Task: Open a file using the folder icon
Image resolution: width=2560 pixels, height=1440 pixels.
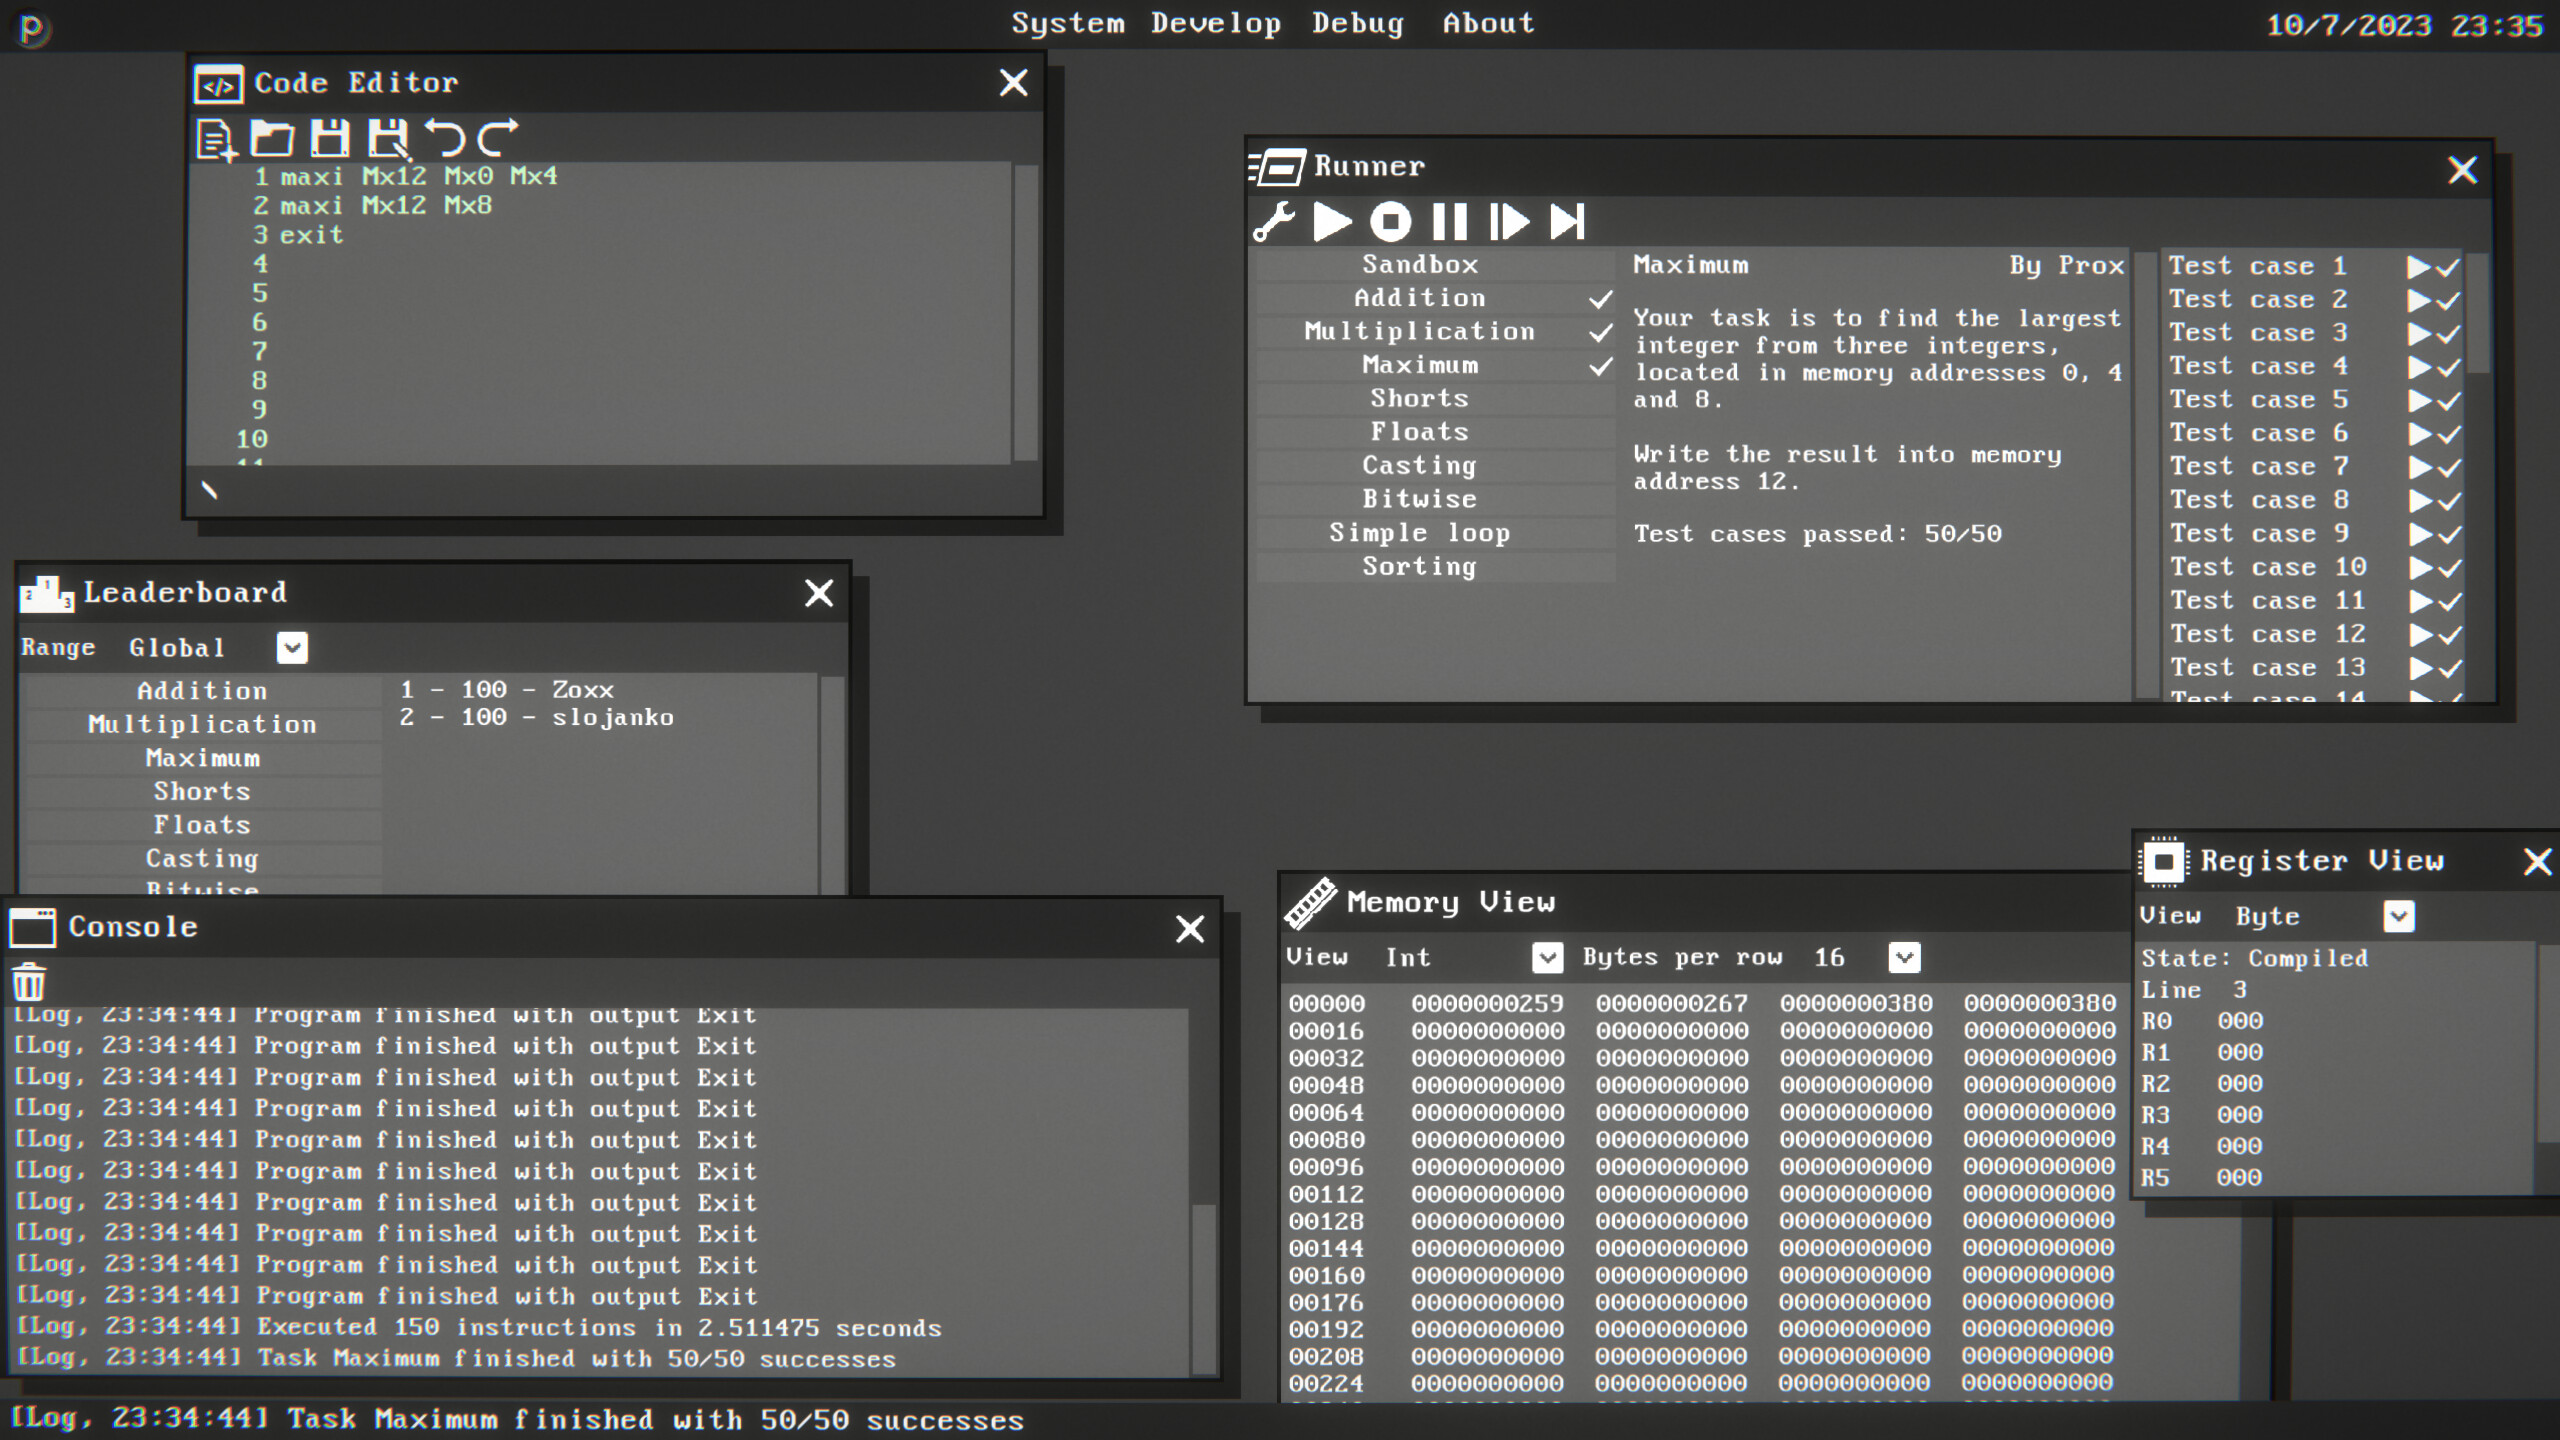Action: (x=272, y=139)
